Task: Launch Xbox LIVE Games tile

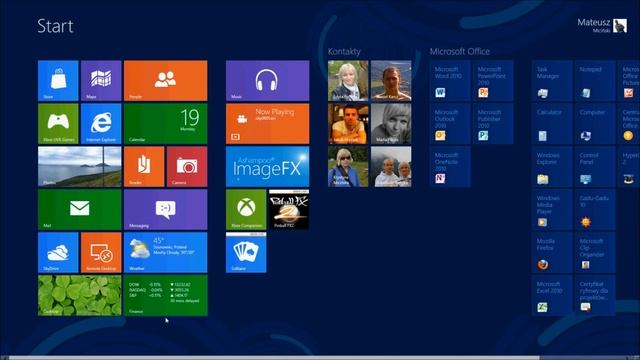Action: (58, 124)
